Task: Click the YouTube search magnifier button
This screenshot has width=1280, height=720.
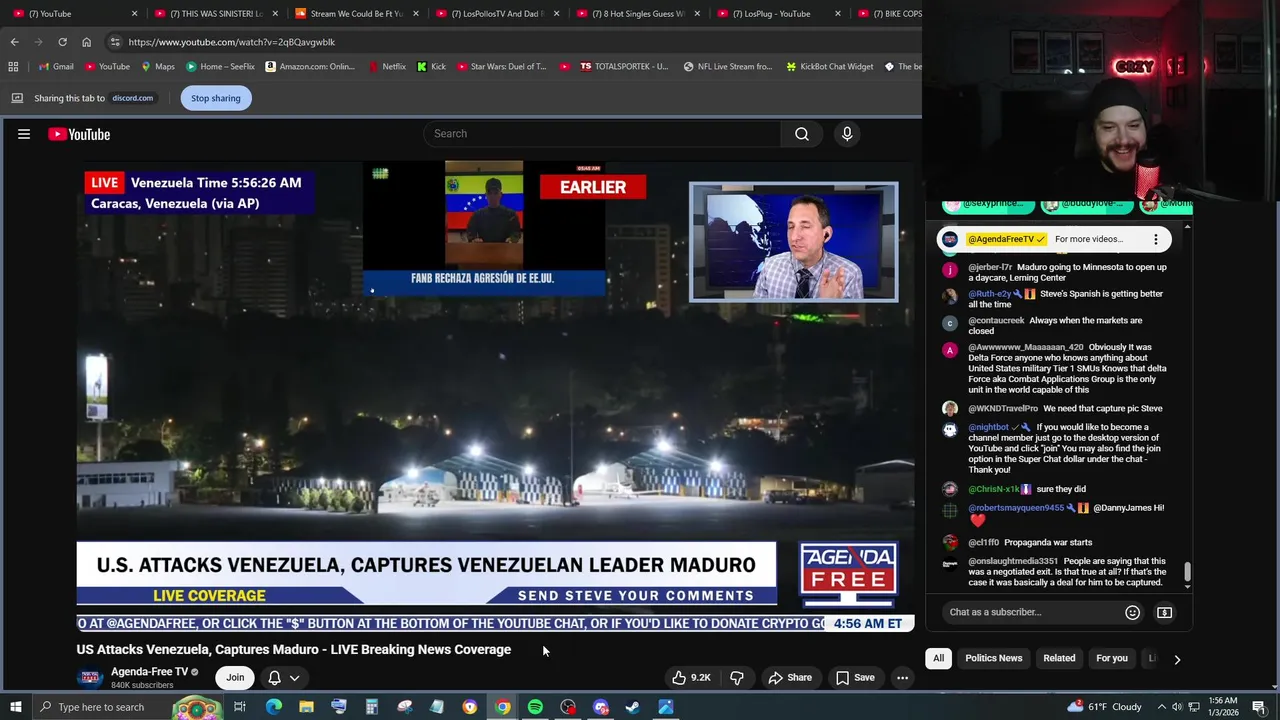Action: pyautogui.click(x=802, y=134)
